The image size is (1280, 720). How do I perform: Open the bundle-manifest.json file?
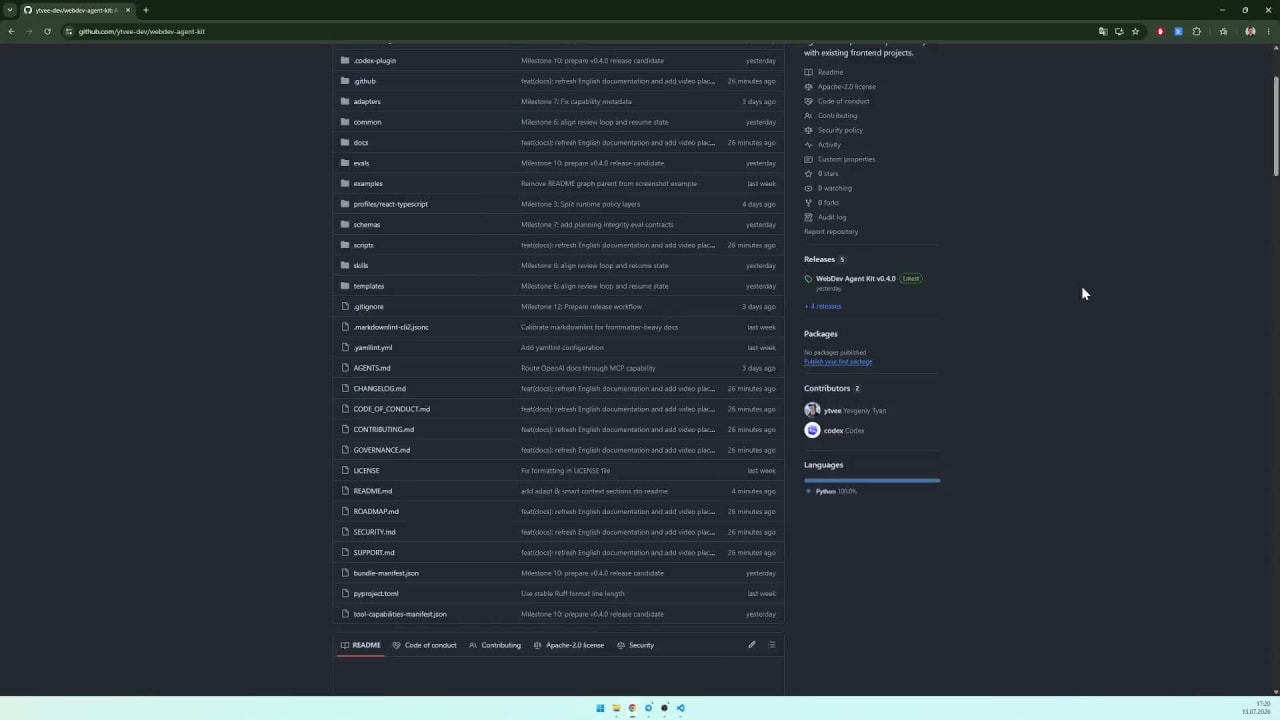click(386, 573)
